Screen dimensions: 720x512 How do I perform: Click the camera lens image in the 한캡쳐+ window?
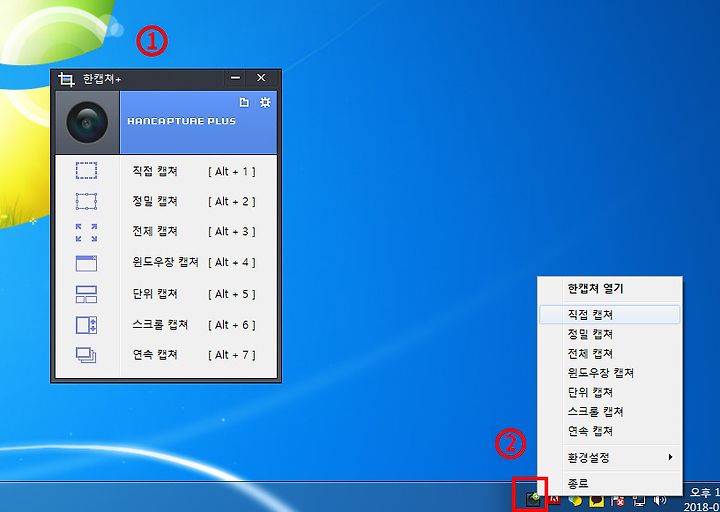click(87, 122)
